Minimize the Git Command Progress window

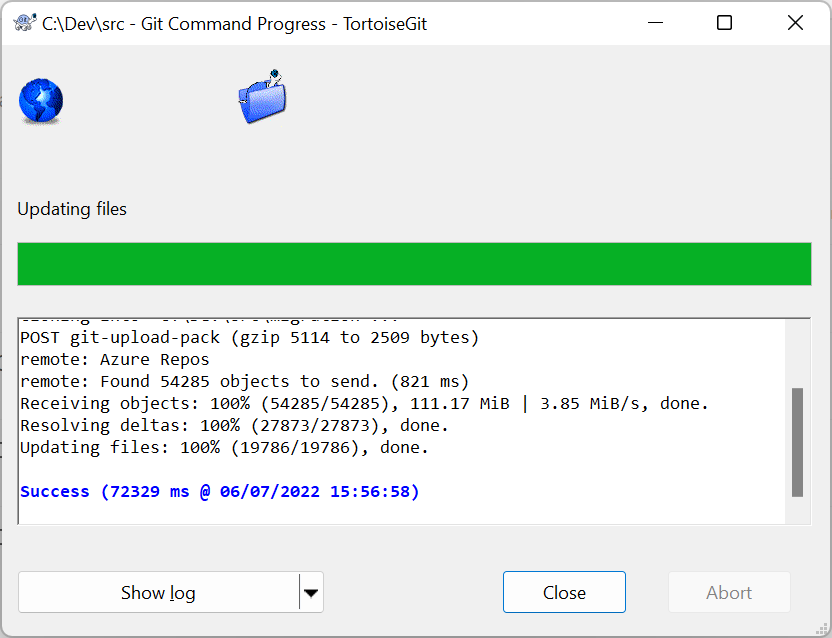pos(655,23)
